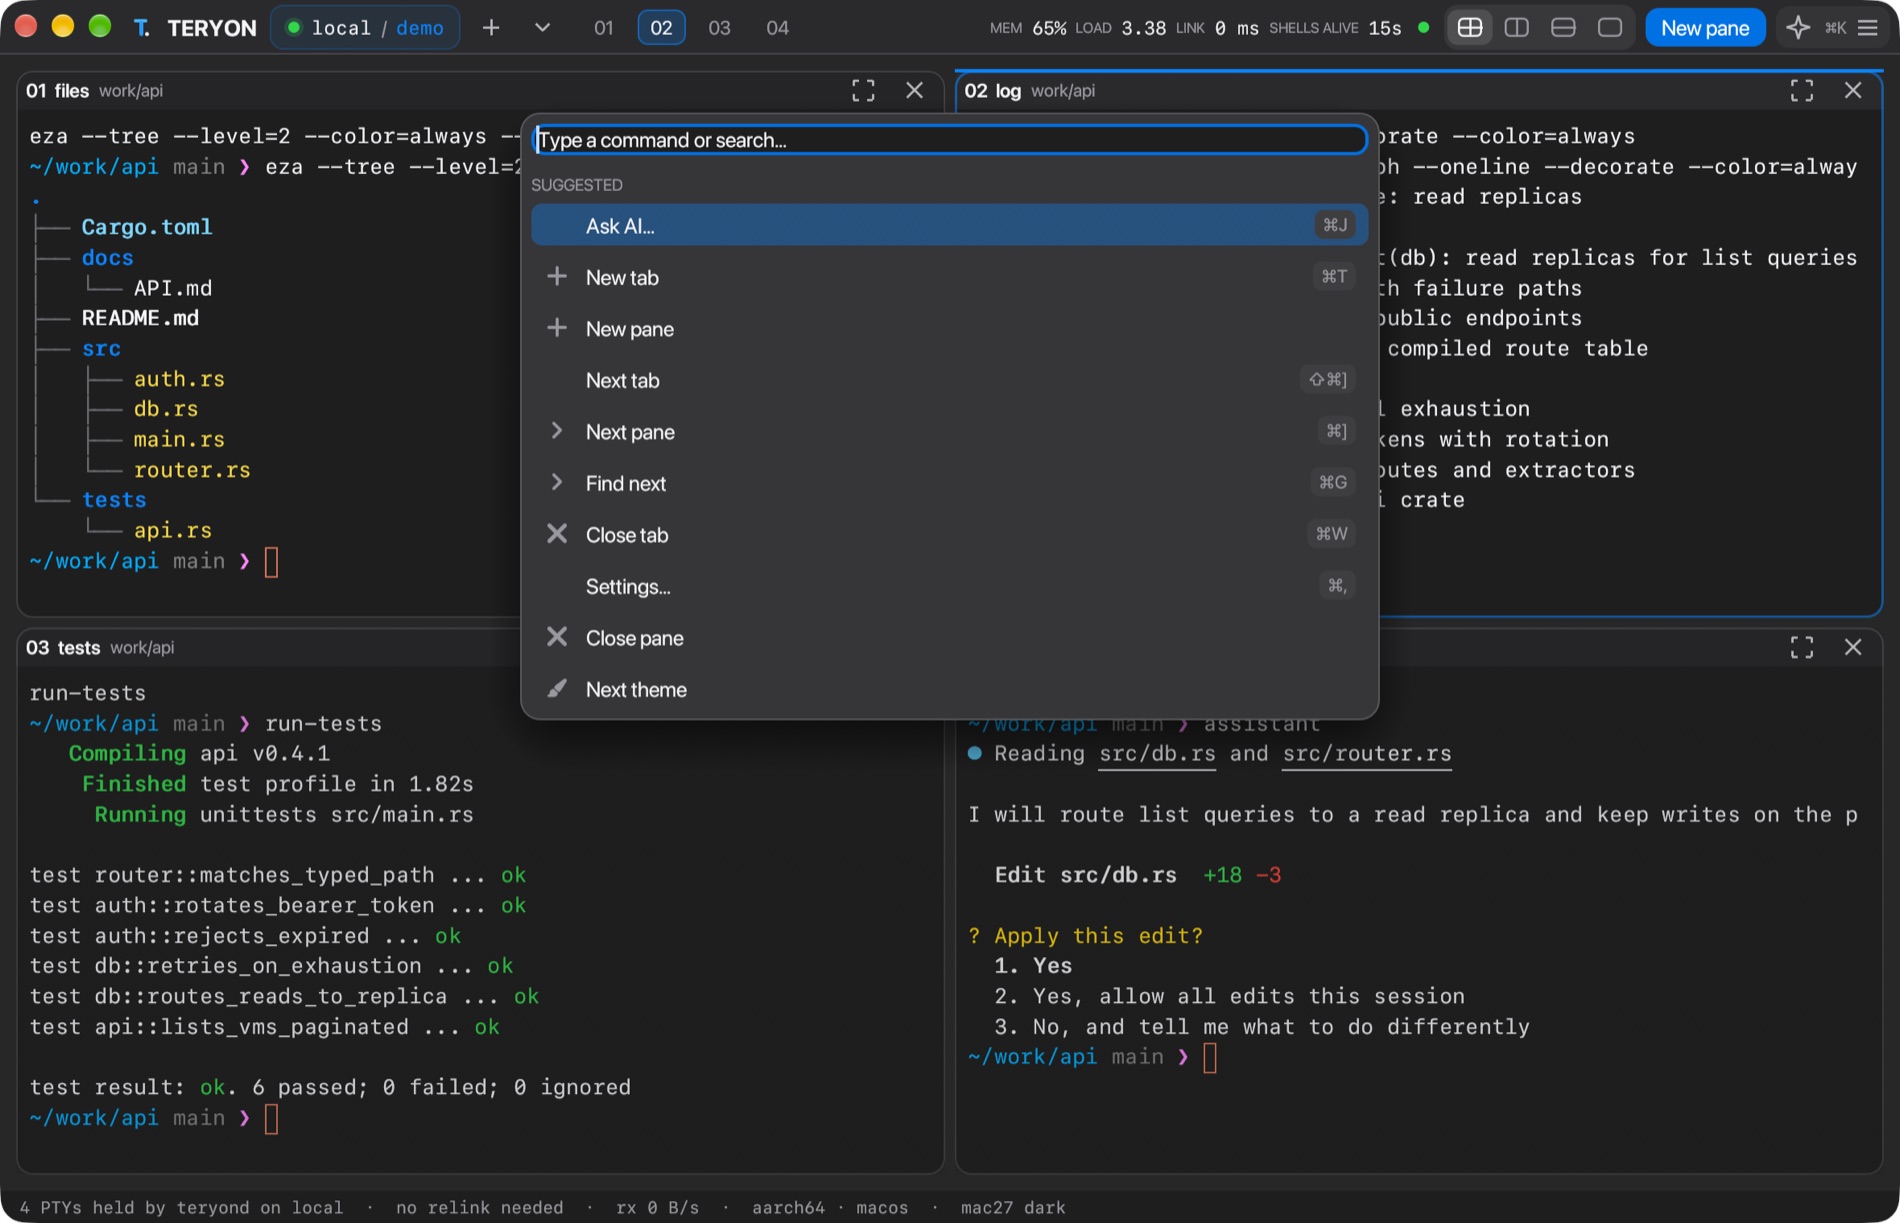This screenshot has height=1223, width=1900.
Task: Choose Ask AI... in the command palette
Action: coord(949,226)
